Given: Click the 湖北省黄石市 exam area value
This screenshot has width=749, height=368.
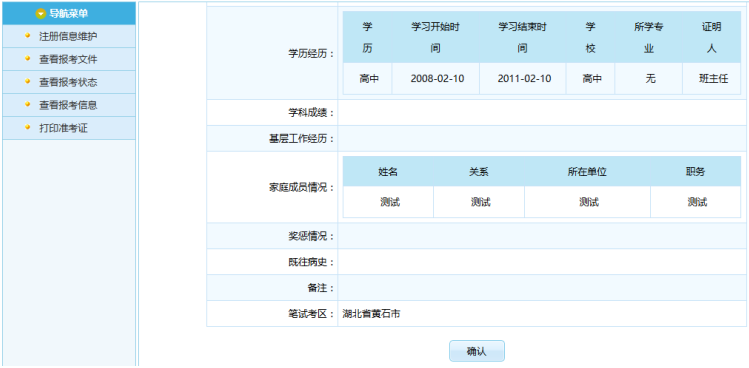Looking at the screenshot, I should click(372, 314).
